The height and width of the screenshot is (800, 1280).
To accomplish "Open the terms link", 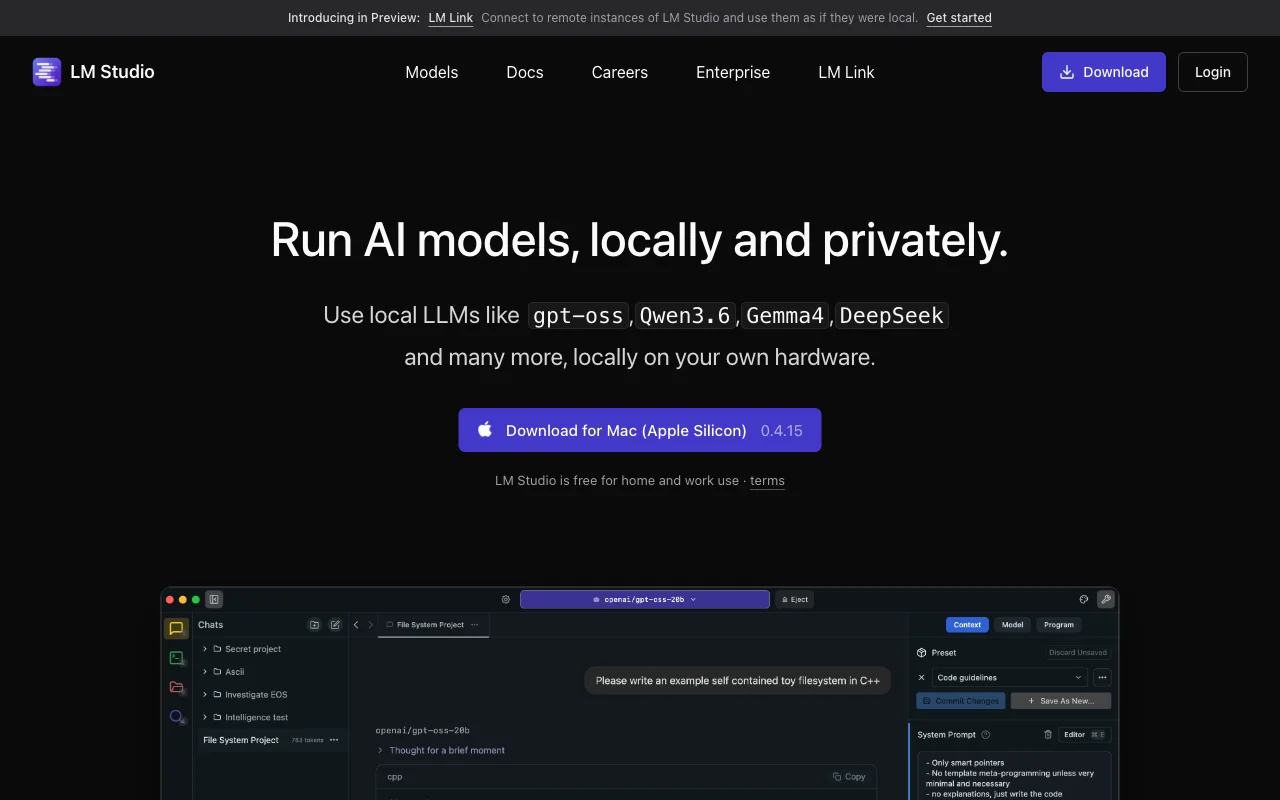I will click(767, 481).
